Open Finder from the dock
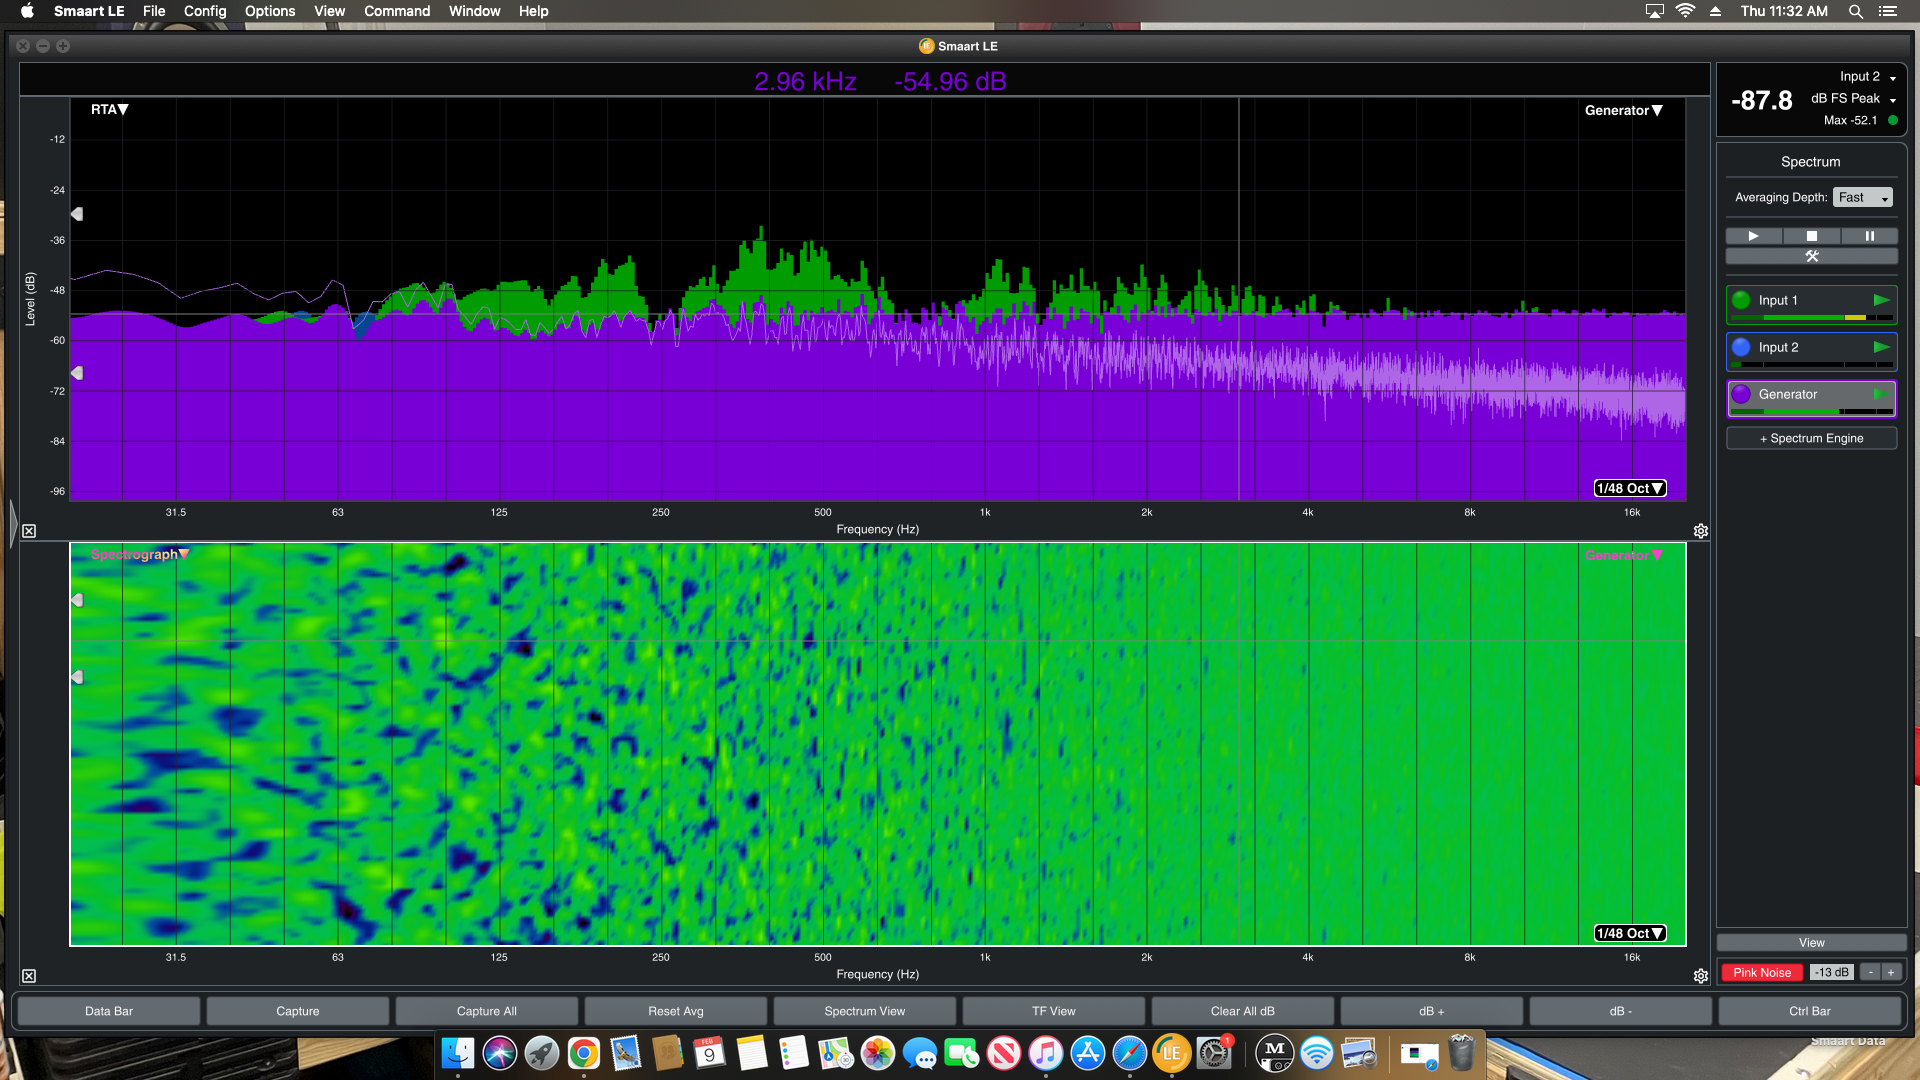The image size is (1920, 1080). [458, 1053]
